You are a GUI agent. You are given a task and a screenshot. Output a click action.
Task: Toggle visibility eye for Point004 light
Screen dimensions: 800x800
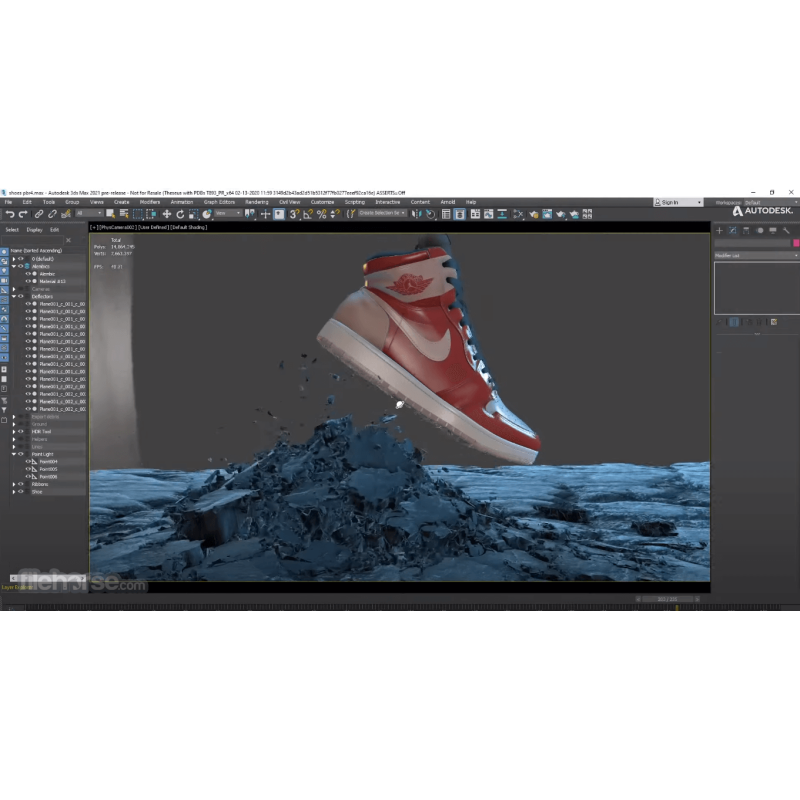click(x=28, y=461)
